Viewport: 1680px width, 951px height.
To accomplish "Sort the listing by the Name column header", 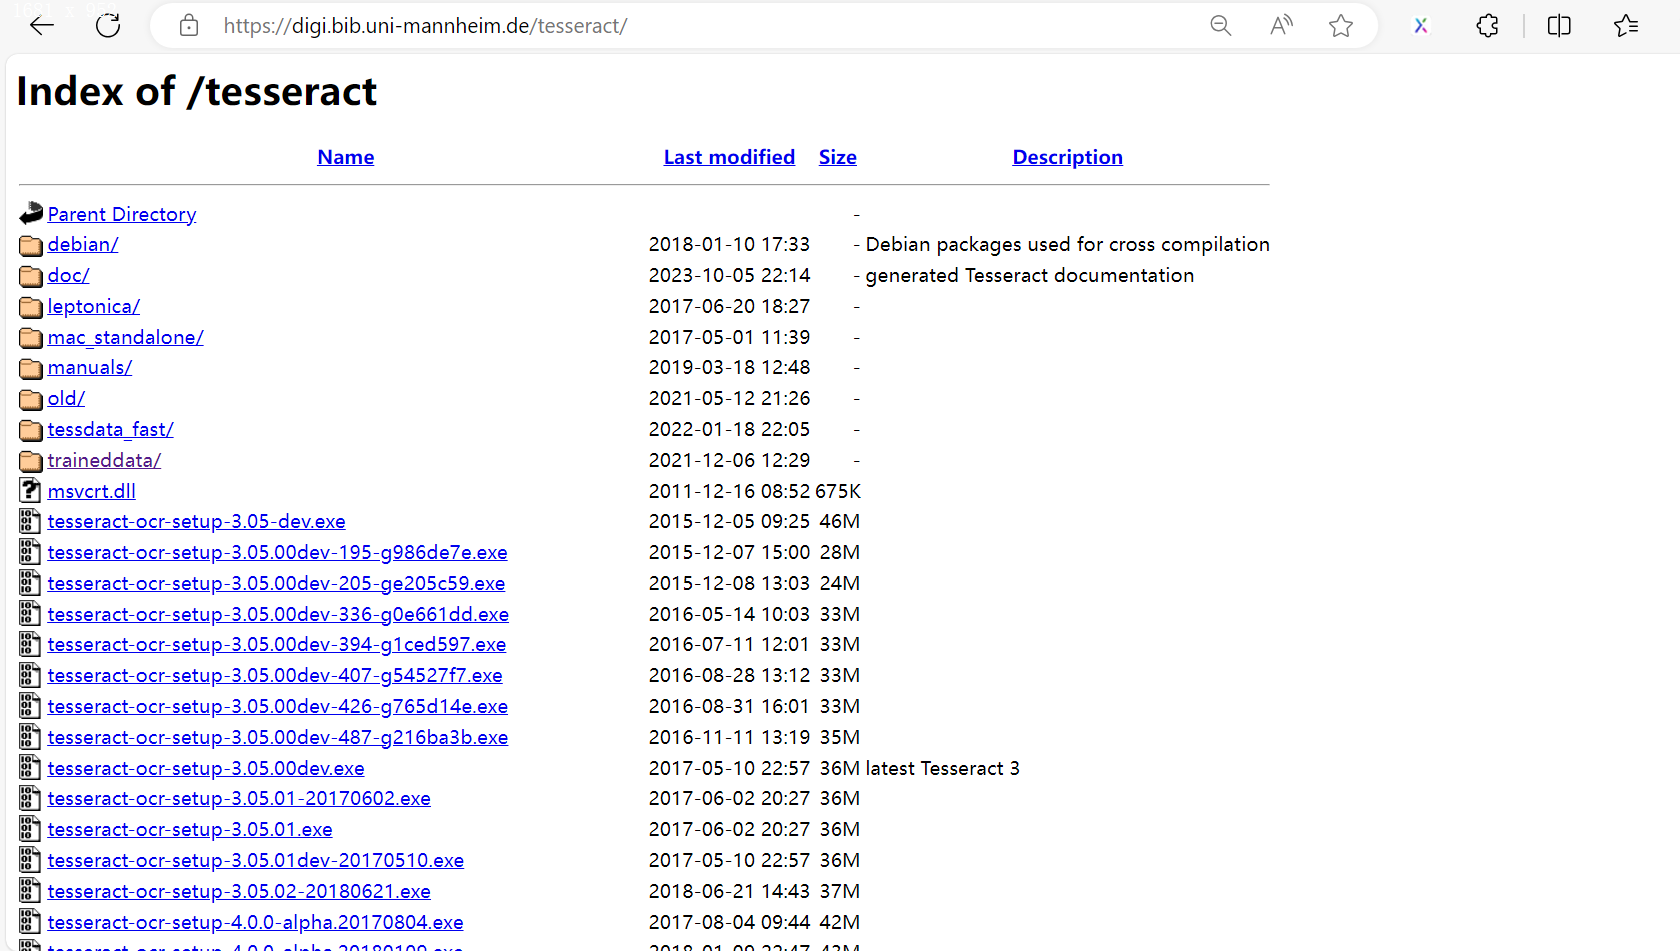I will (x=346, y=157).
